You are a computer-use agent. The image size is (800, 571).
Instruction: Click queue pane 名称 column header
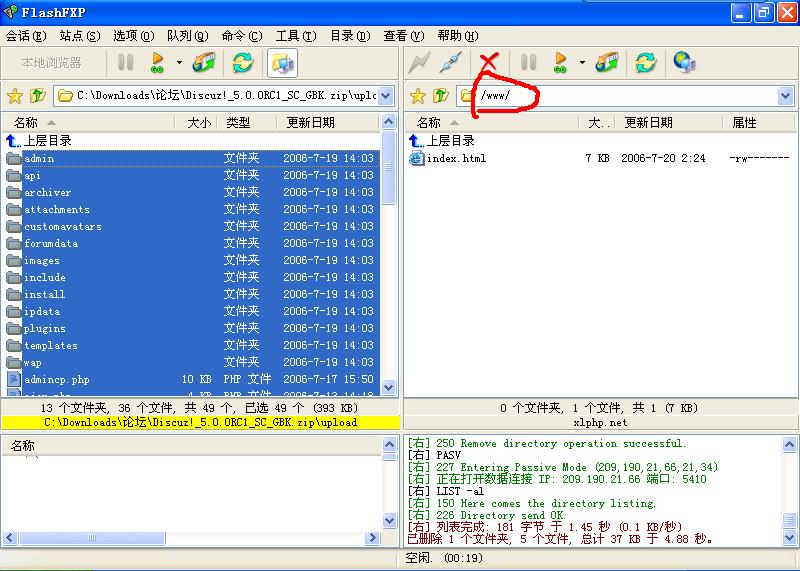pos(191,446)
